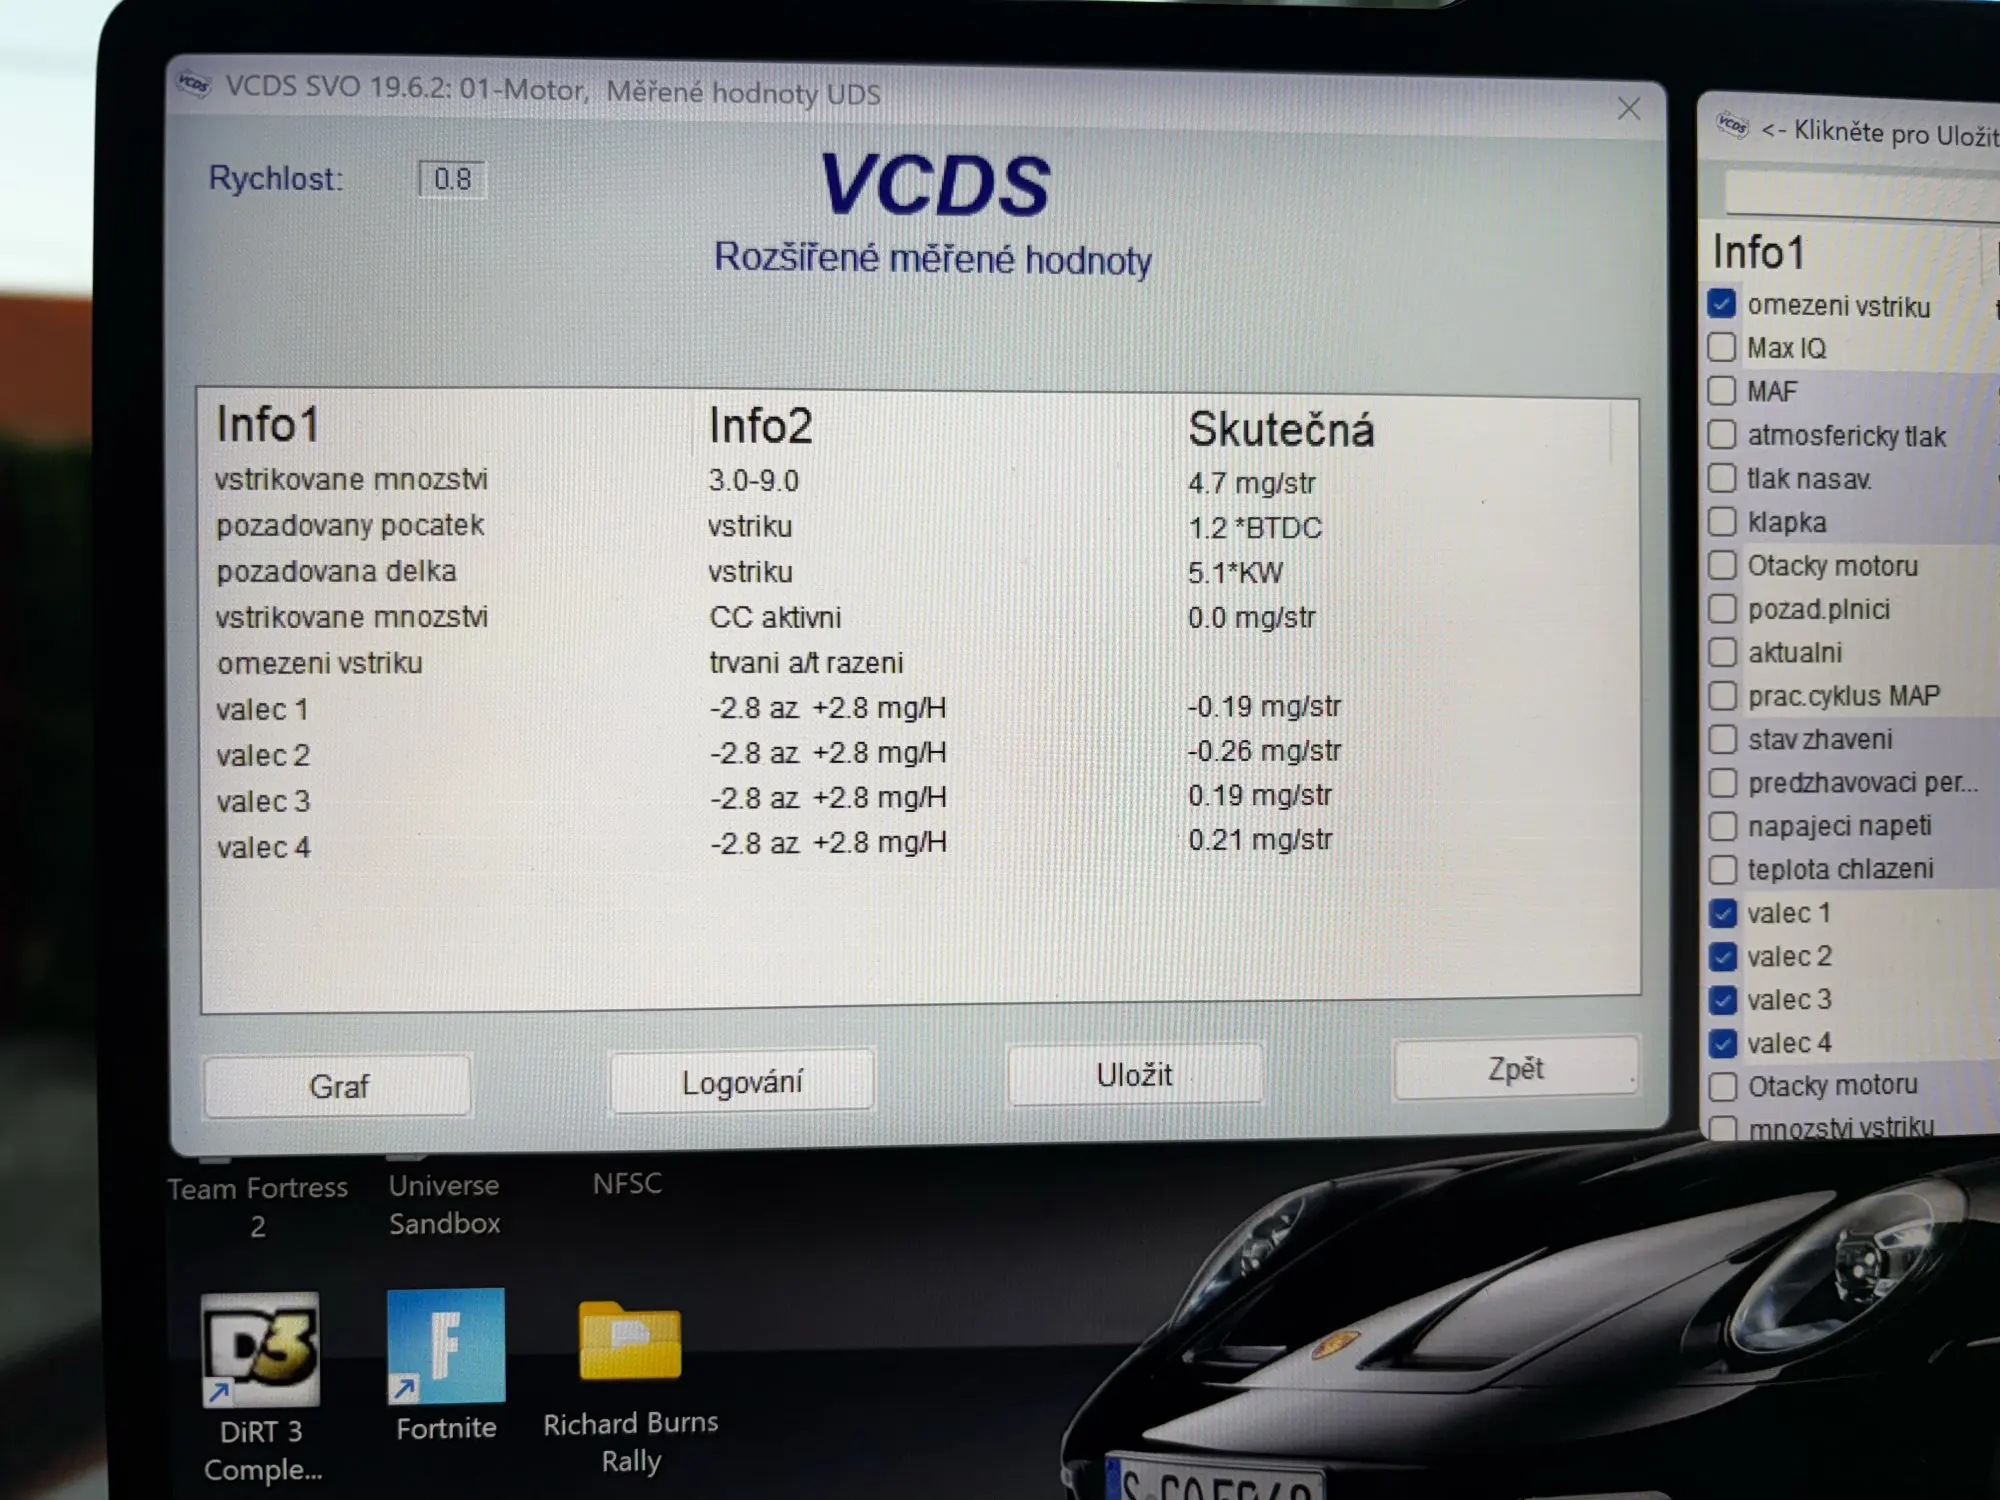Open the DiRT 3 Complete desktop shortcut

pyautogui.click(x=261, y=1350)
